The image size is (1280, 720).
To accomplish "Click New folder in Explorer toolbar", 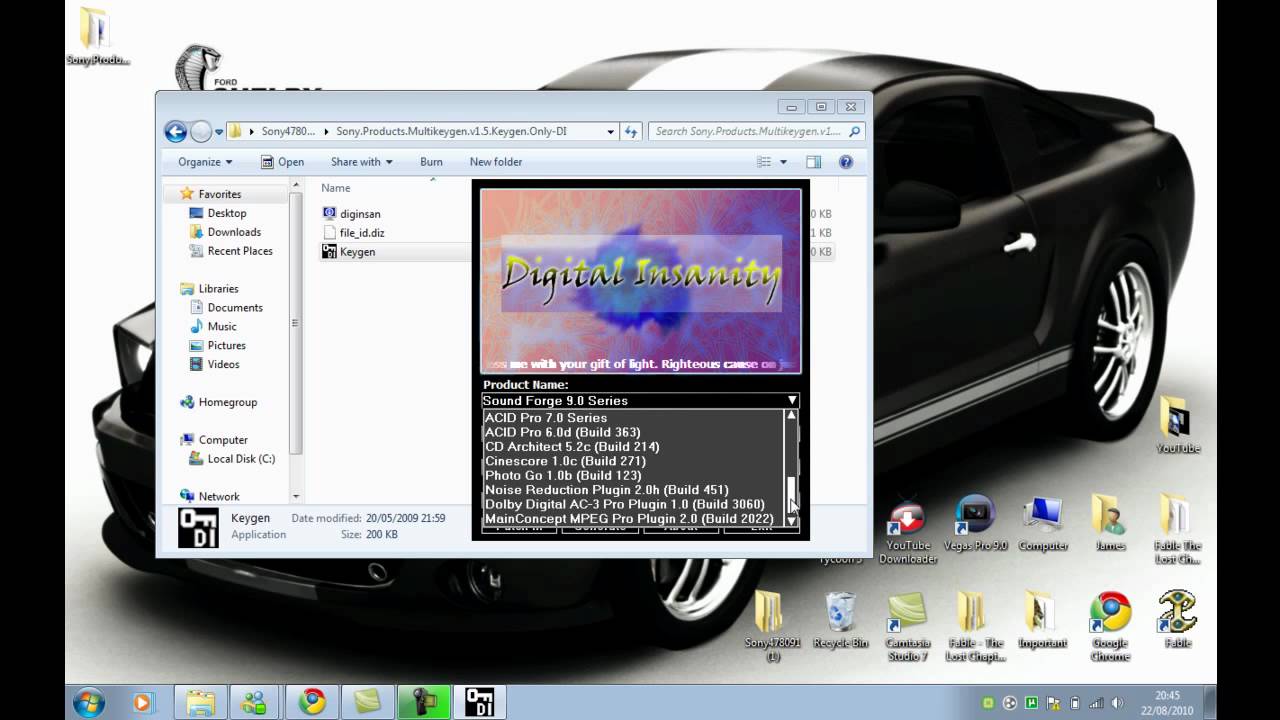I will coord(496,162).
